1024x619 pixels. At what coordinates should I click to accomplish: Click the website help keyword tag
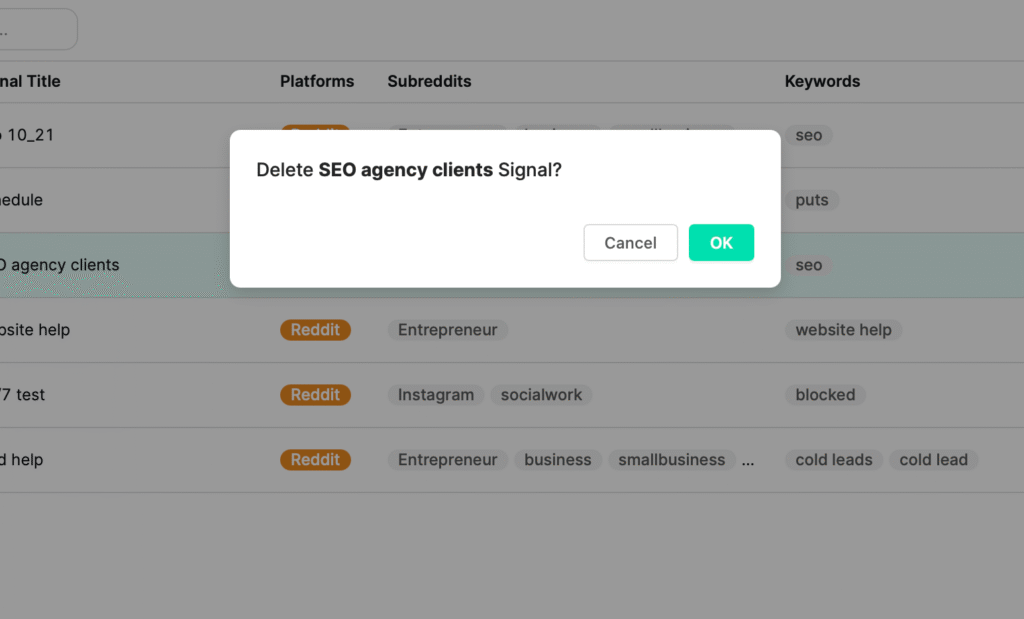tap(843, 330)
